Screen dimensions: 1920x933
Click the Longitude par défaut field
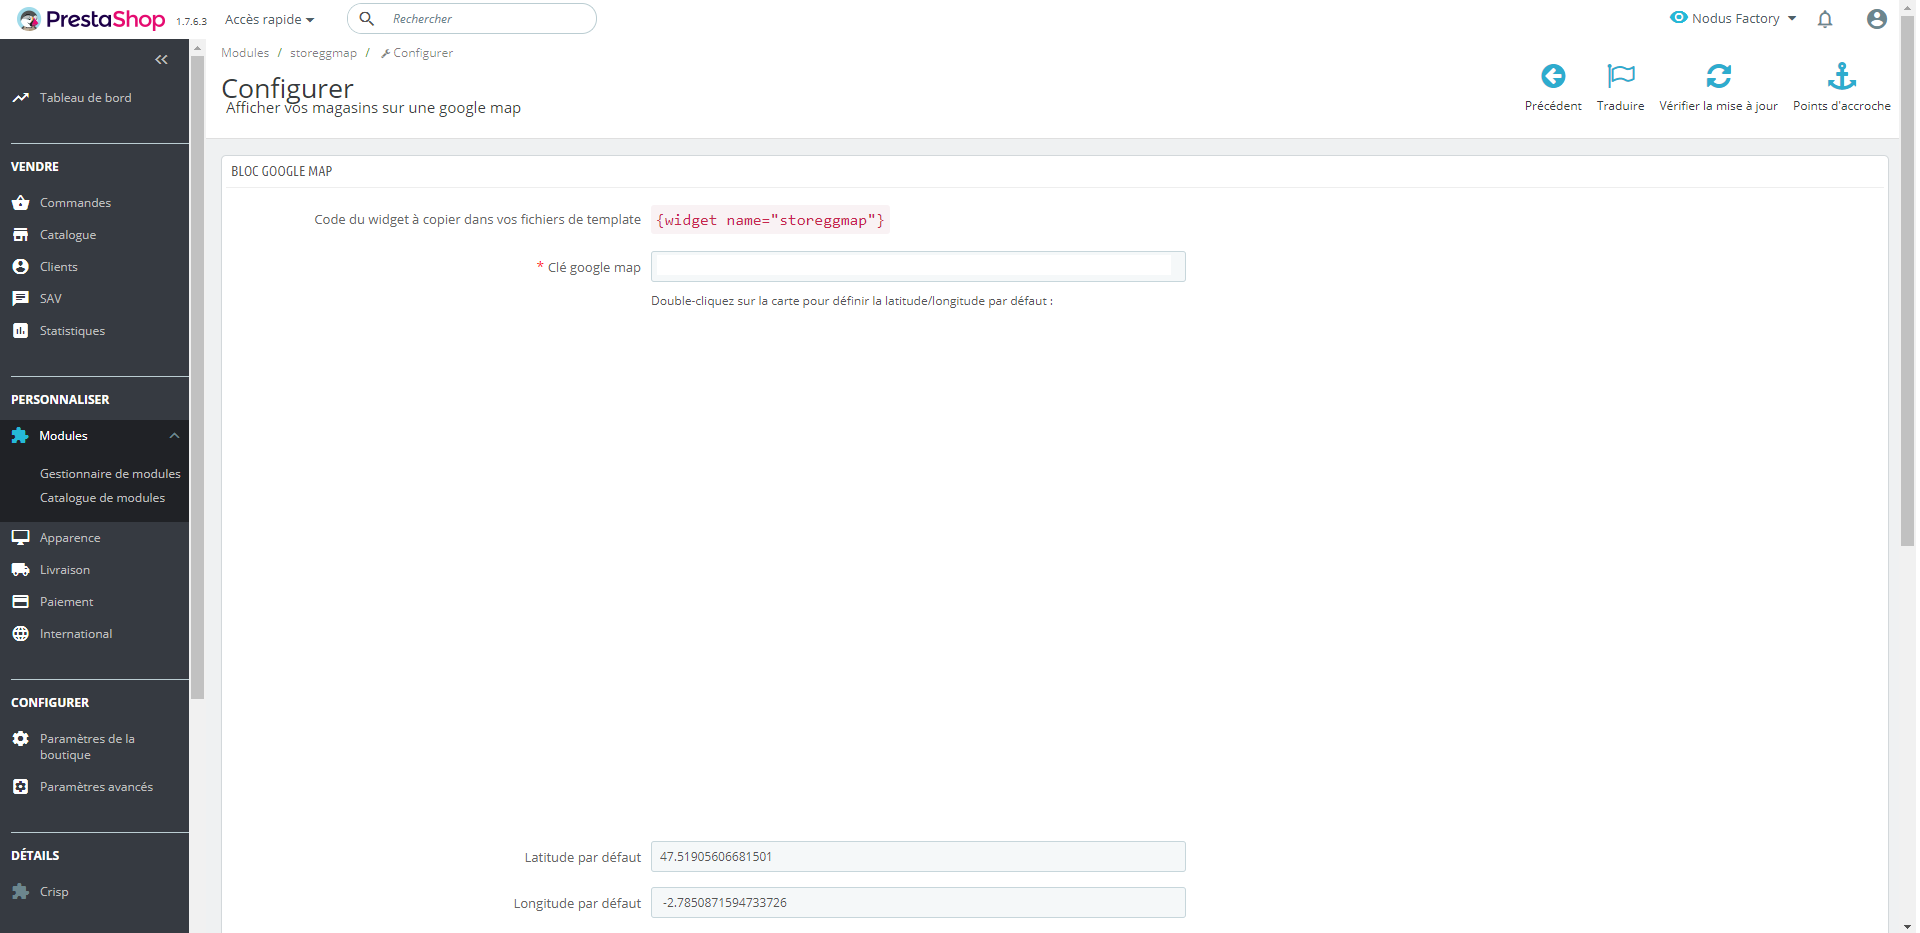pos(918,903)
